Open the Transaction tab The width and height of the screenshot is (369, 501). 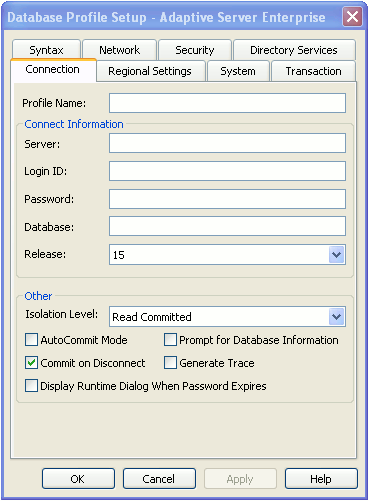tap(313, 71)
